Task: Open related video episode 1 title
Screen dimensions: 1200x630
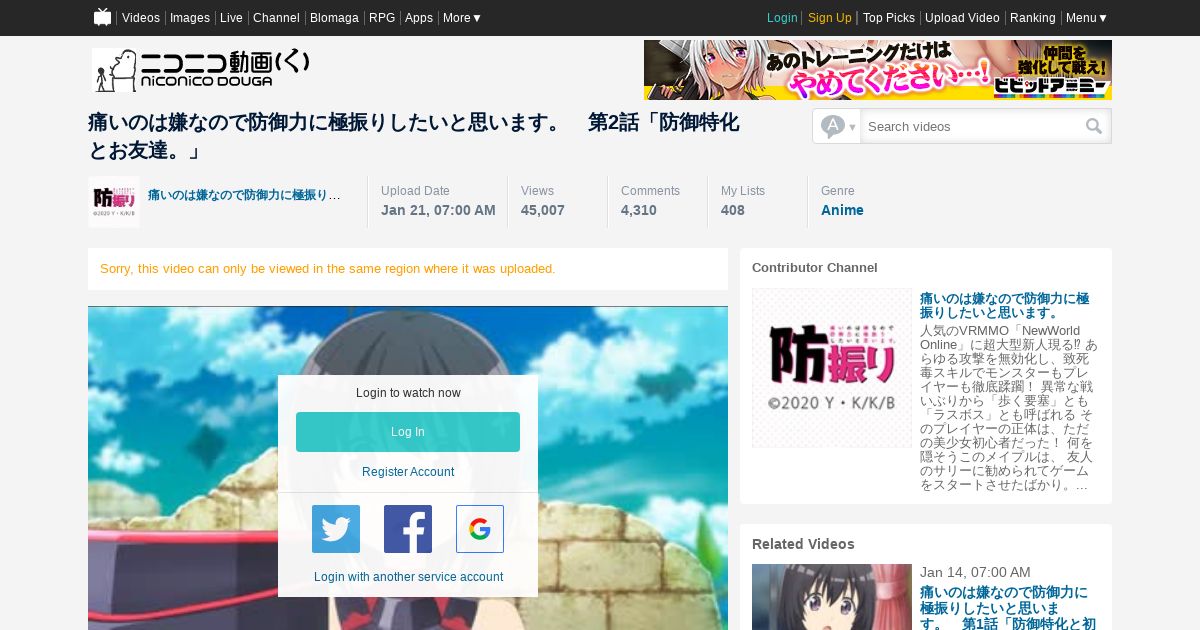Action: coord(1008,608)
